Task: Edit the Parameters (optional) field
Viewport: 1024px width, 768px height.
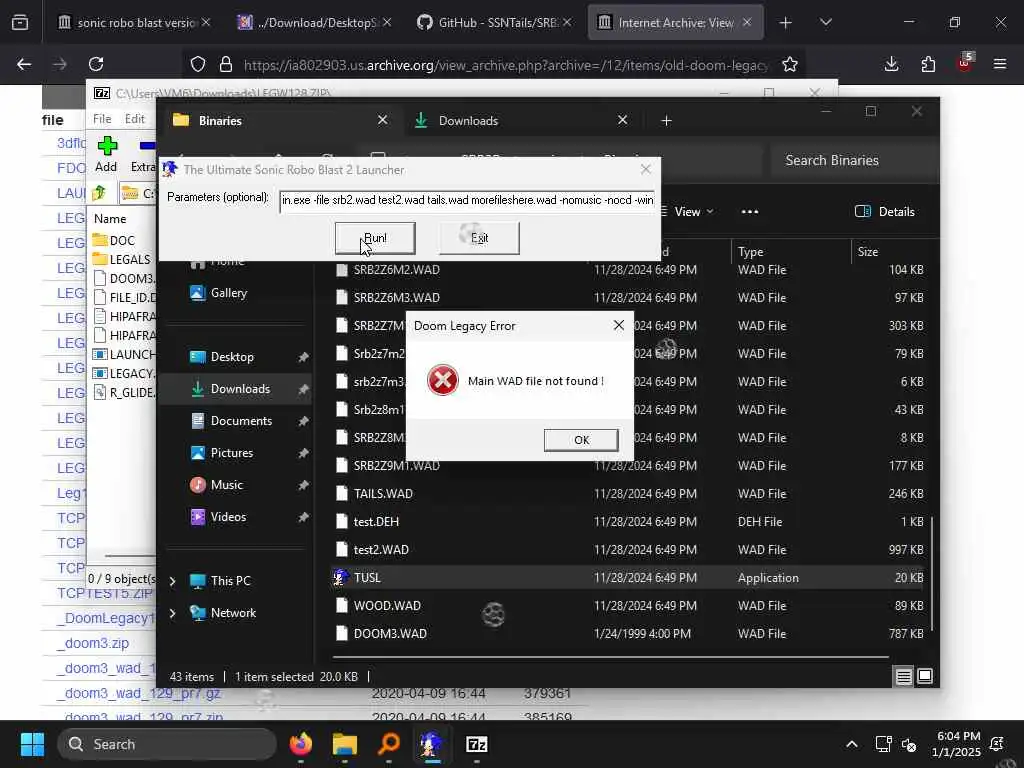Action: (x=466, y=200)
